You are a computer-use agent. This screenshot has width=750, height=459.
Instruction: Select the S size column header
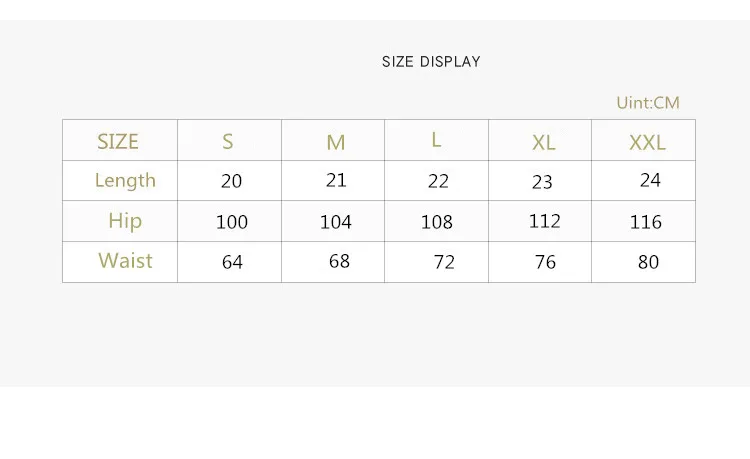click(x=228, y=142)
